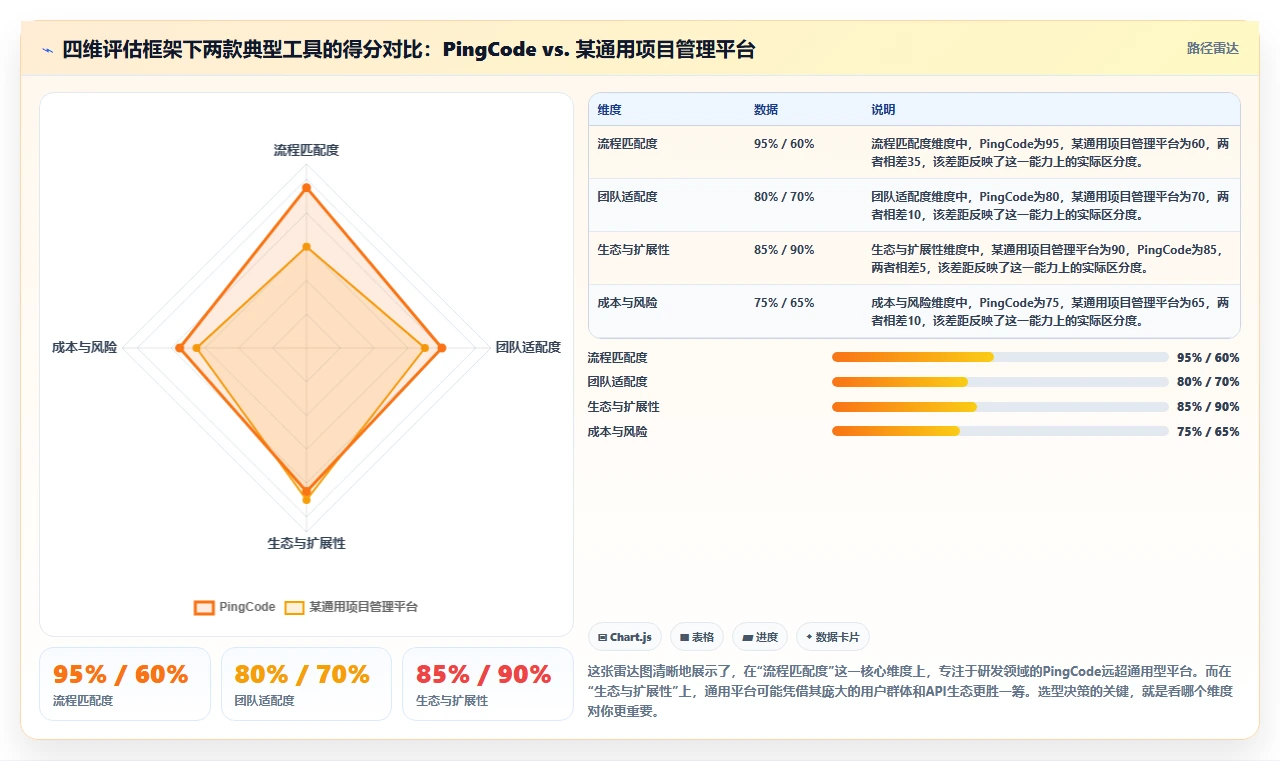This screenshot has height=761, width=1280.
Task: Click the 流程匹配度 description explaining the 35 gap
Action: pos(1050,152)
